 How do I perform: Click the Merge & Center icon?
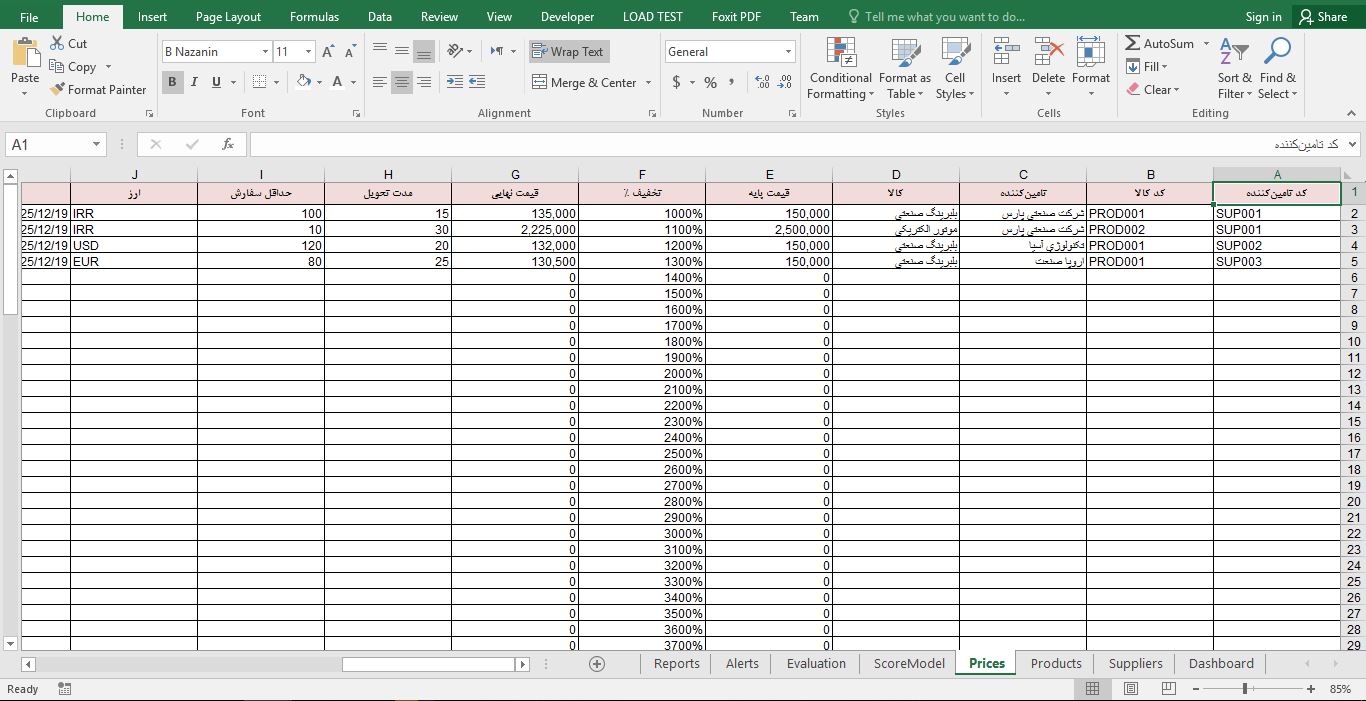[539, 82]
